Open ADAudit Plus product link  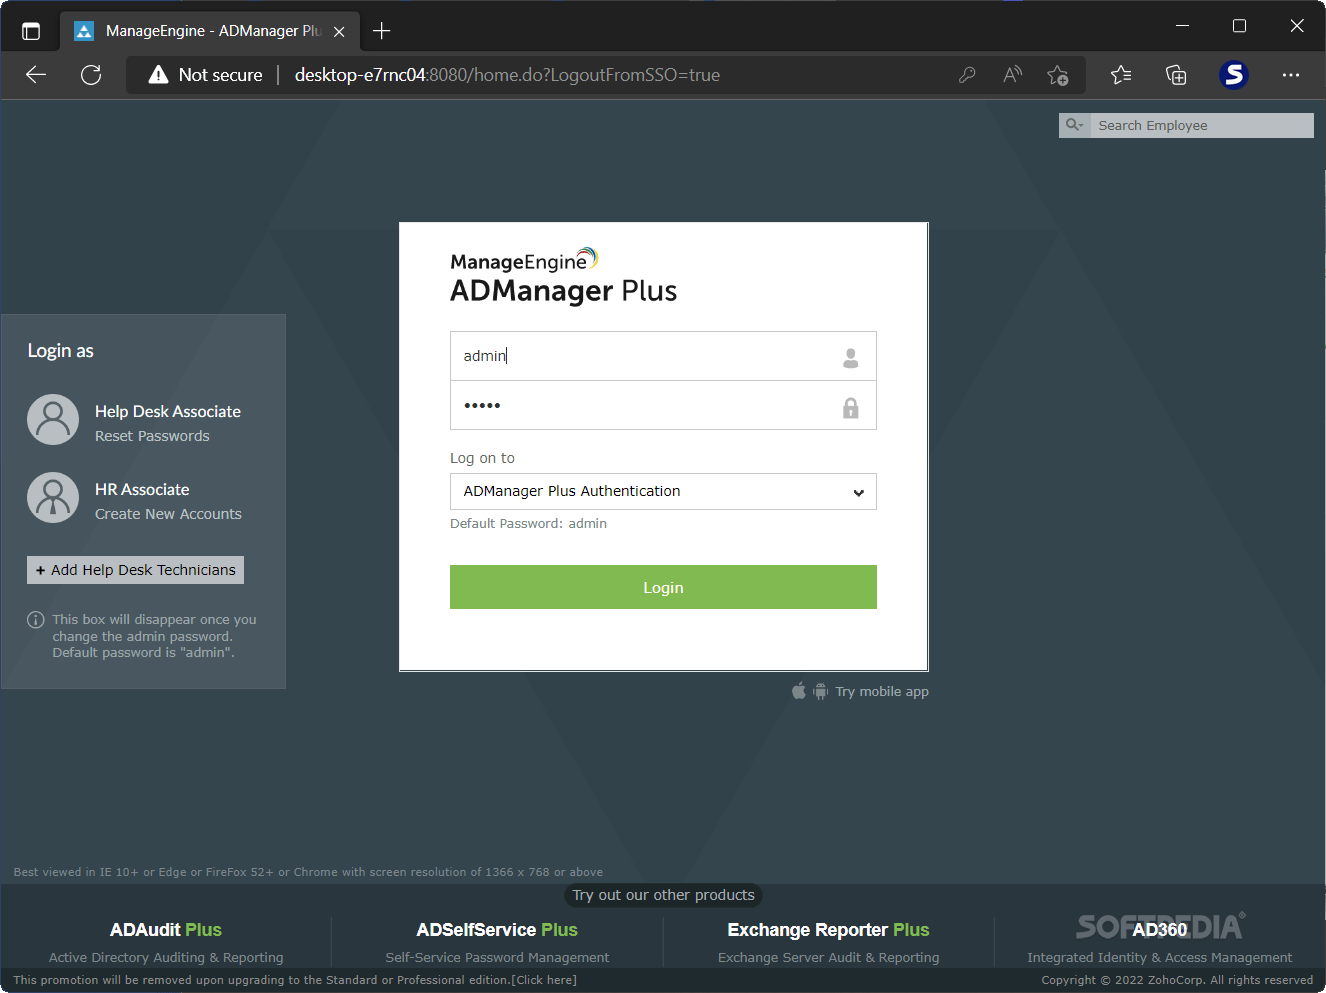[x=166, y=930]
